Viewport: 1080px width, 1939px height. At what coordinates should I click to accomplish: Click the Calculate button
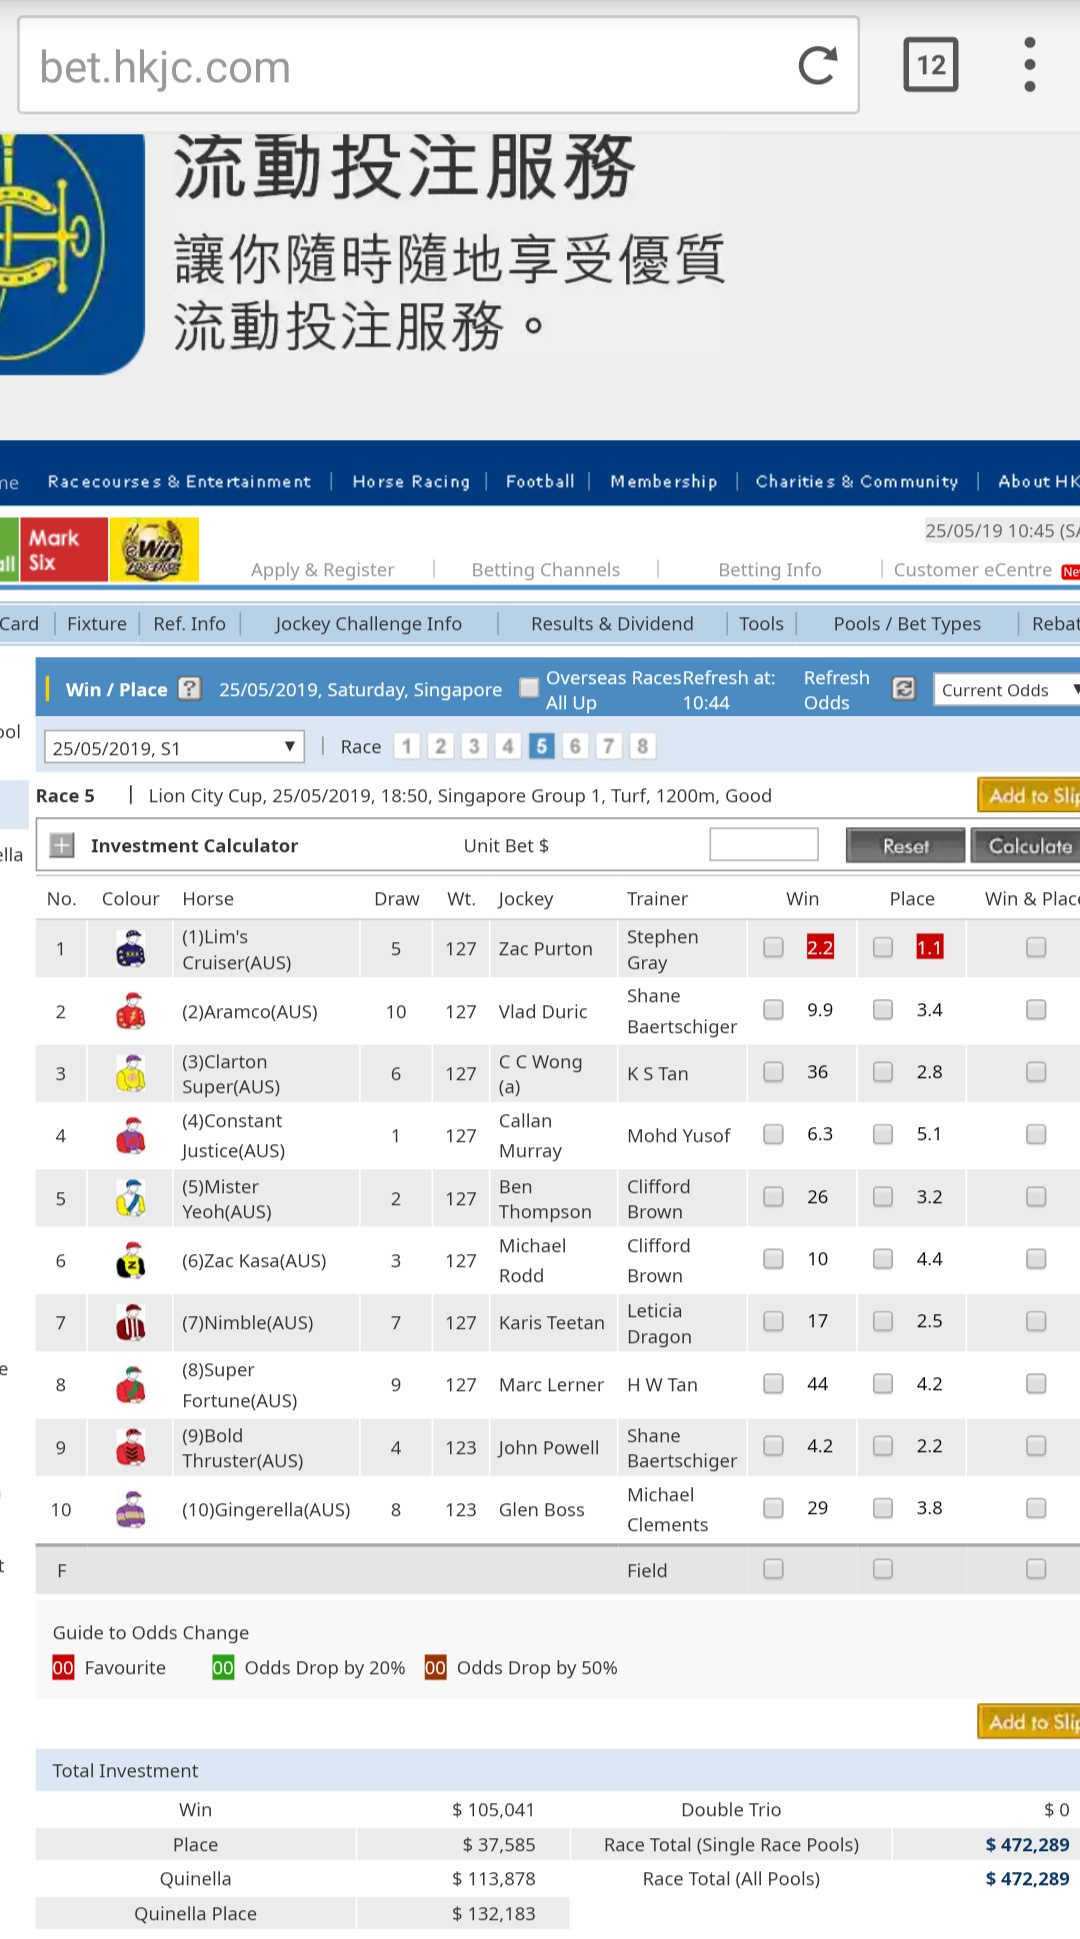1027,845
